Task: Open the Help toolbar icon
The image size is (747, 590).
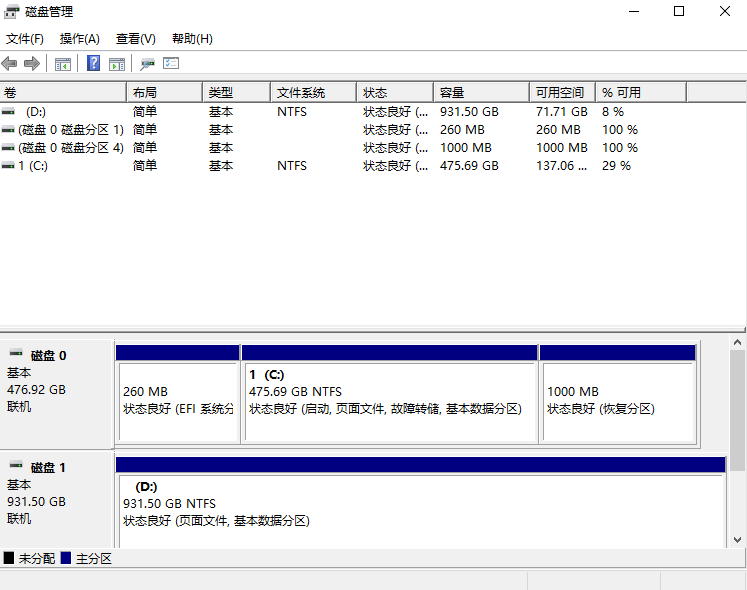Action: 93,63
